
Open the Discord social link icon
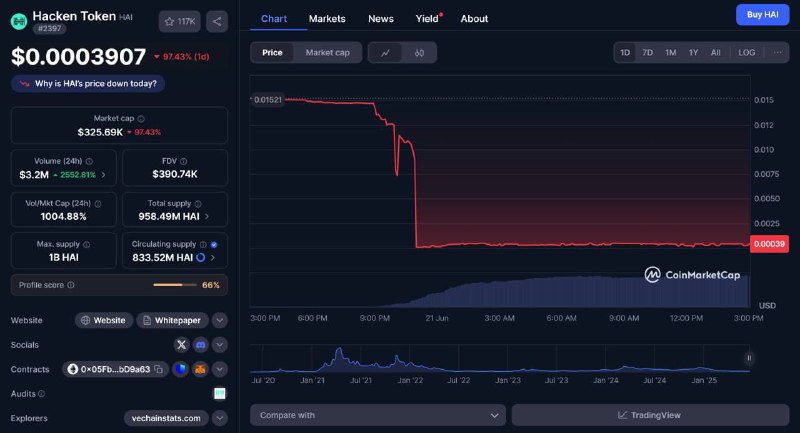pyautogui.click(x=201, y=345)
